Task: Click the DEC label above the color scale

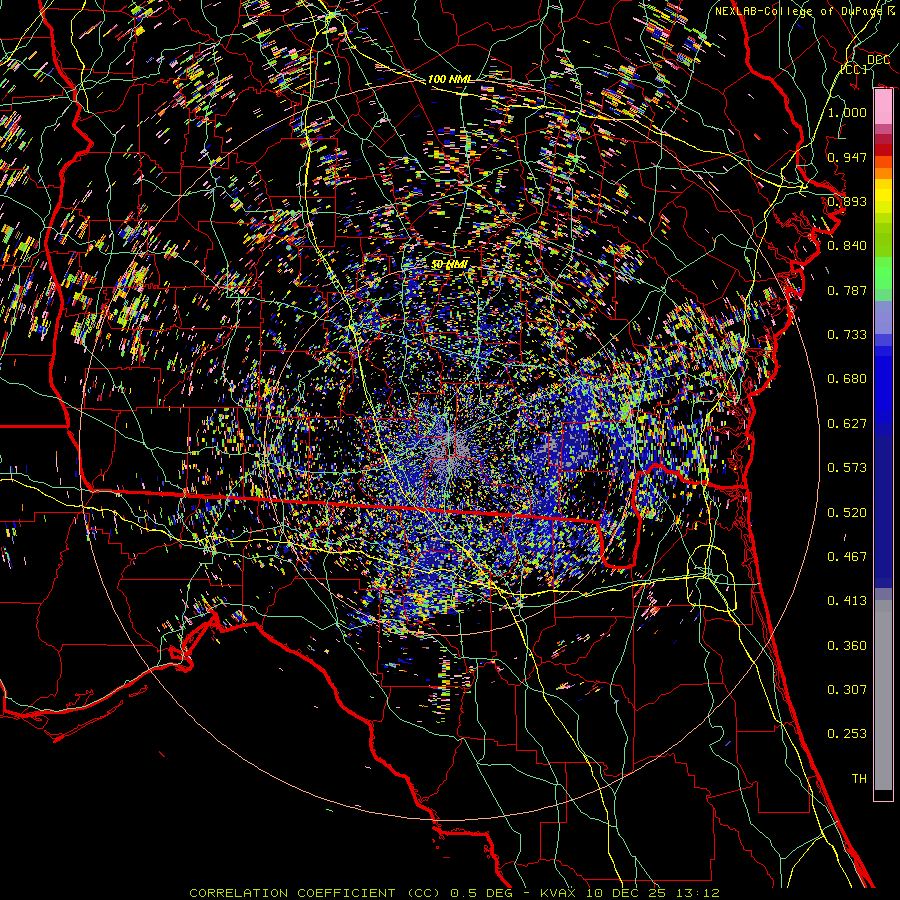Action: pos(878,59)
